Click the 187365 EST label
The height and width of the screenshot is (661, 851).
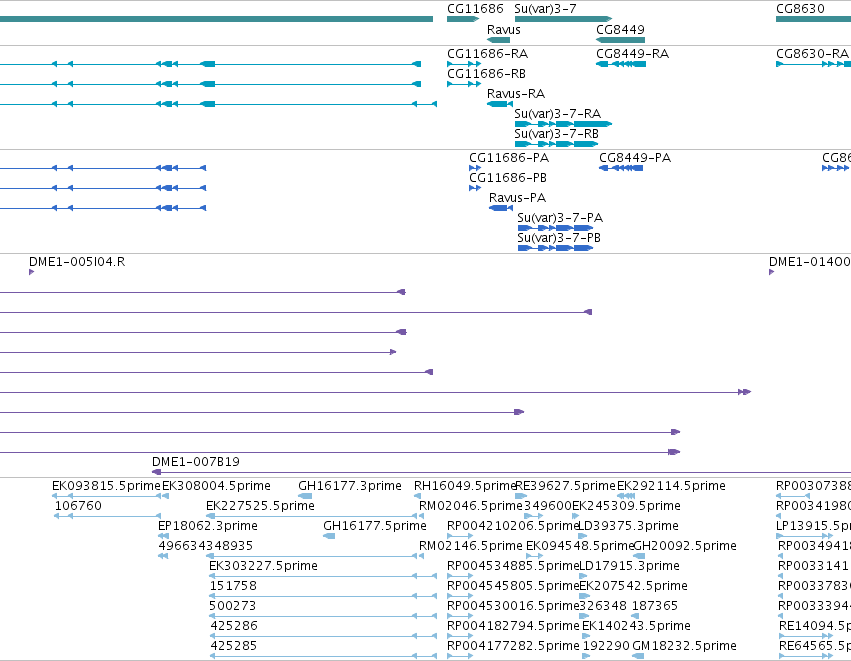point(655,606)
